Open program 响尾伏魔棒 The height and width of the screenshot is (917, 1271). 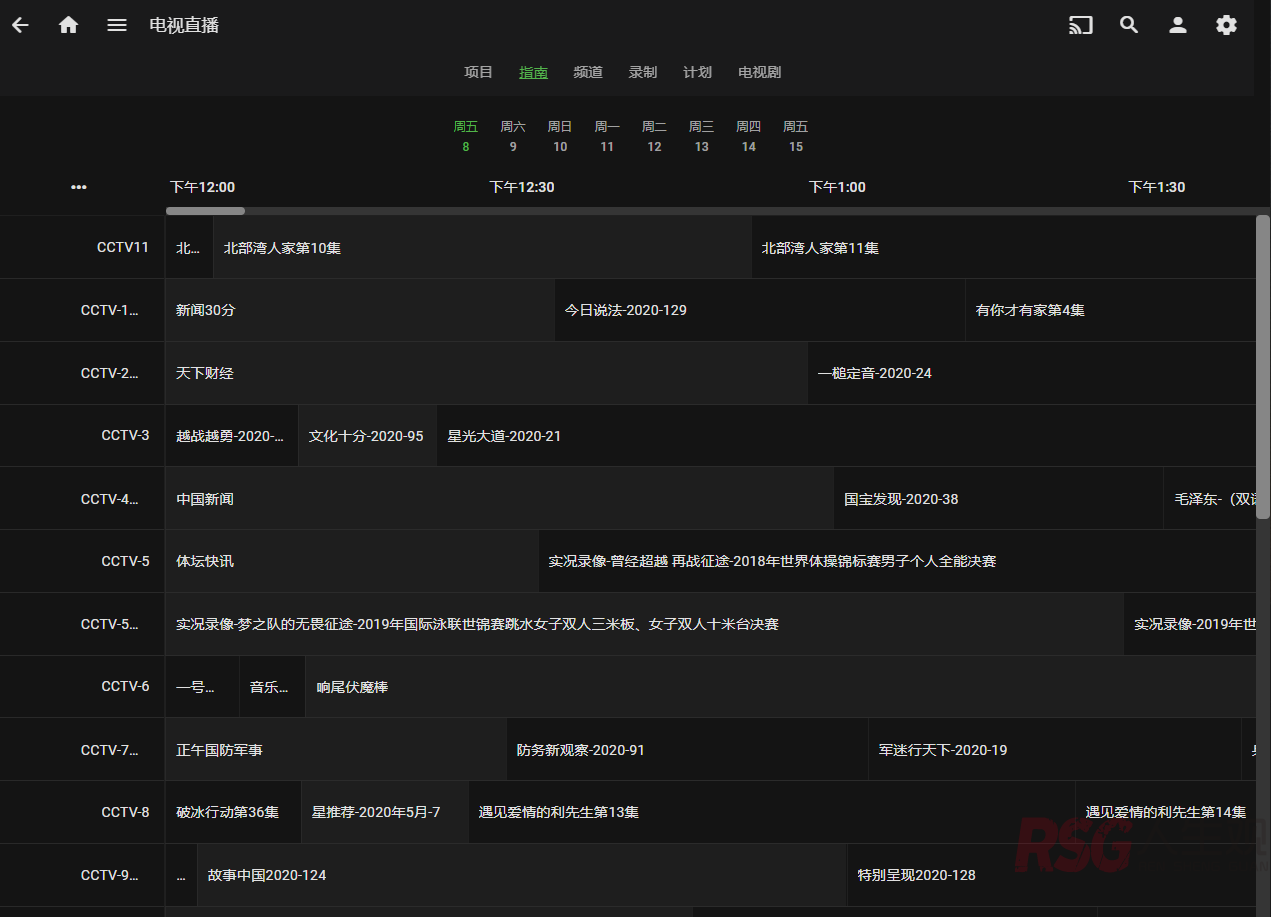[780, 686]
